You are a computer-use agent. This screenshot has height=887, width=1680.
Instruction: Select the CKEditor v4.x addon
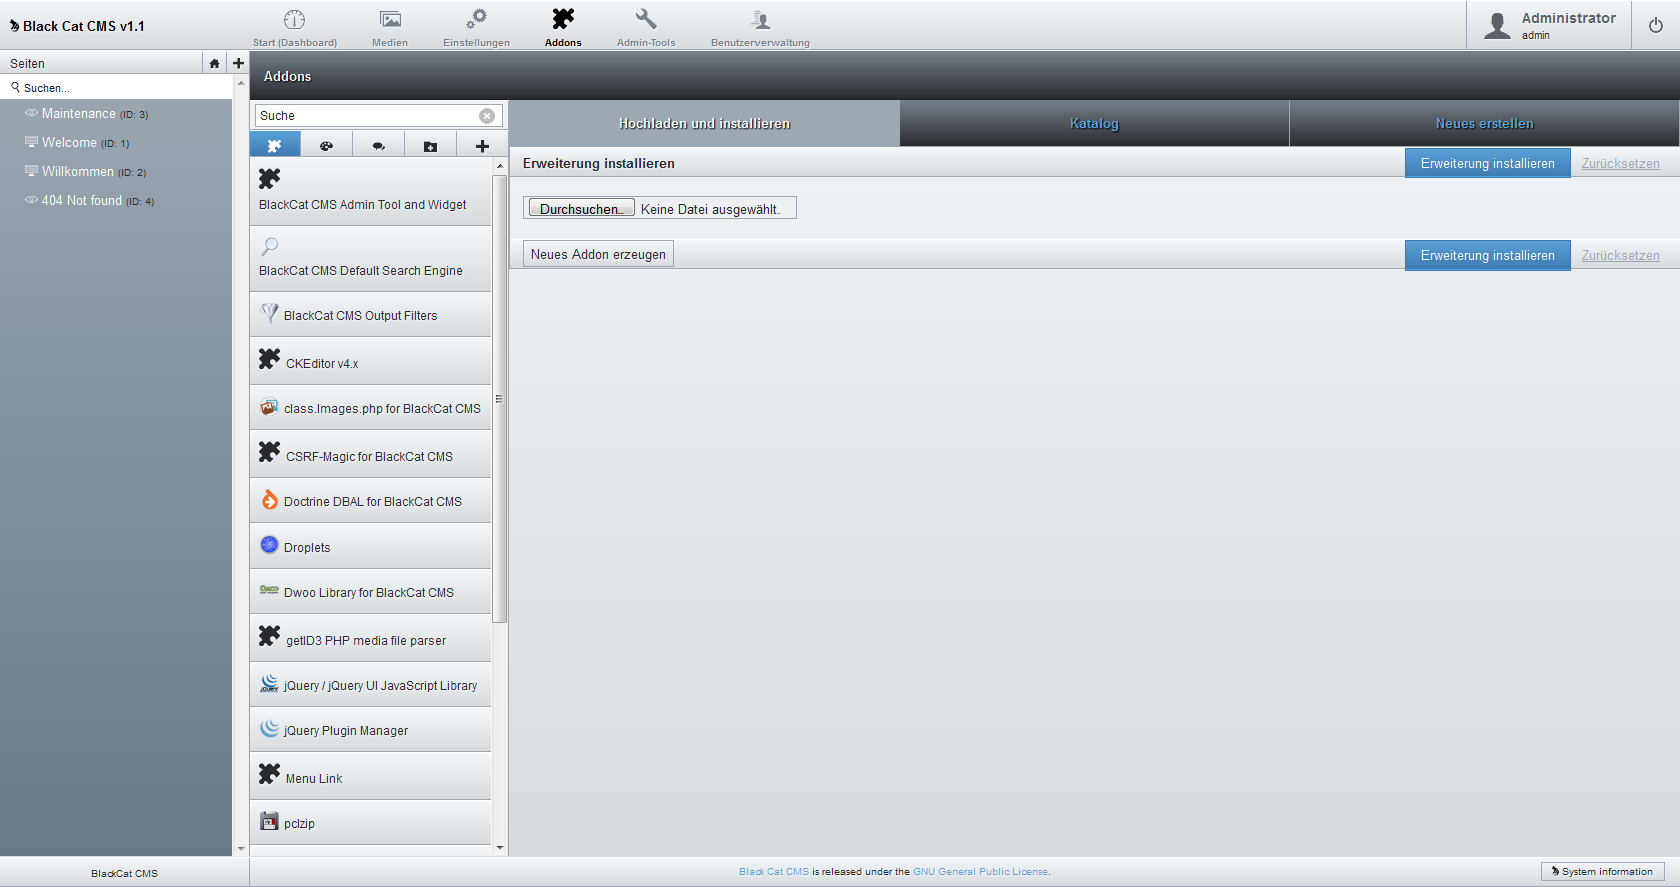pos(370,361)
